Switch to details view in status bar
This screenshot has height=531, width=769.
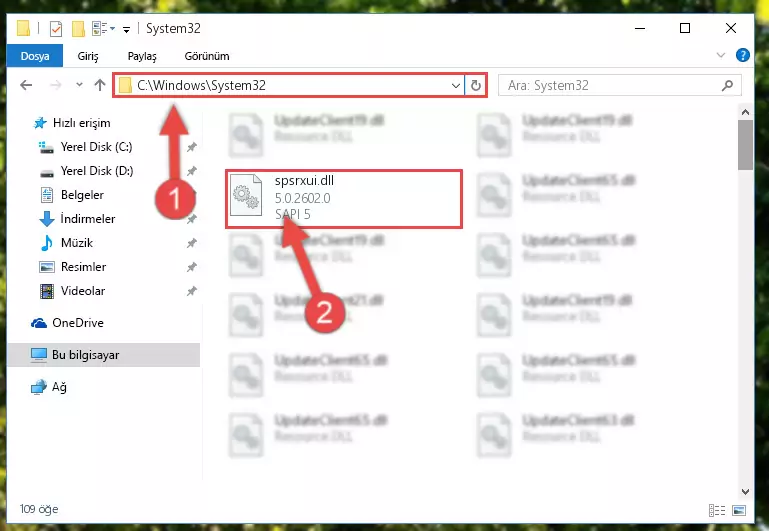coord(717,510)
